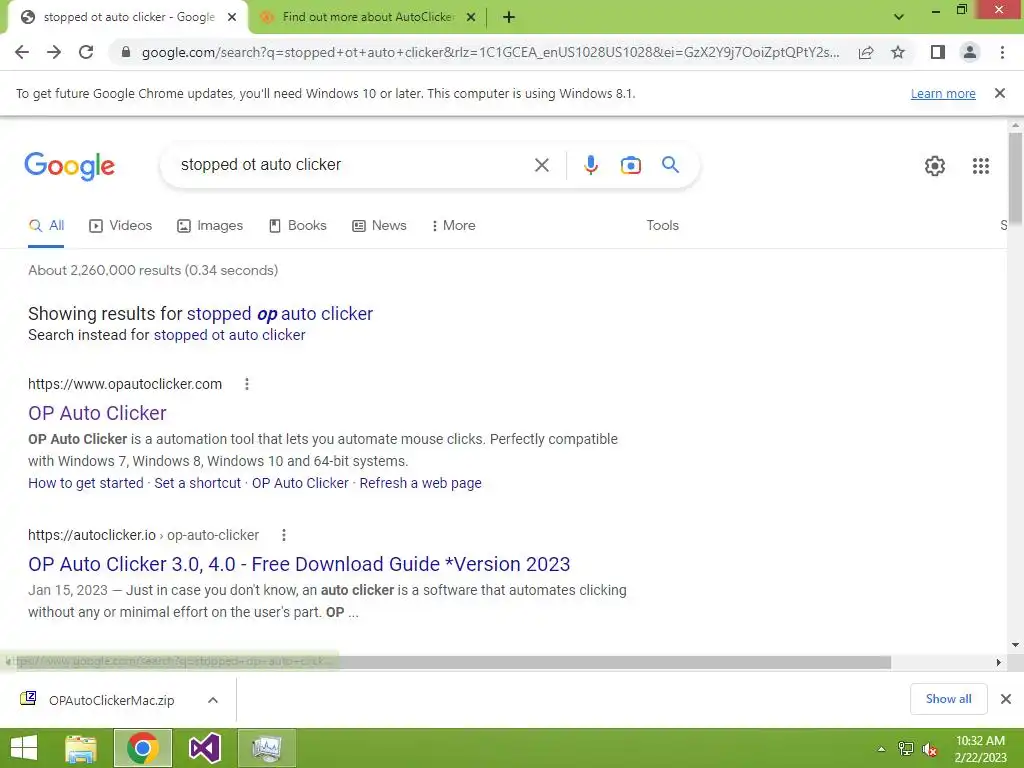This screenshot has width=1024, height=768.
Task: Open the Google apps grid
Action: [x=980, y=166]
